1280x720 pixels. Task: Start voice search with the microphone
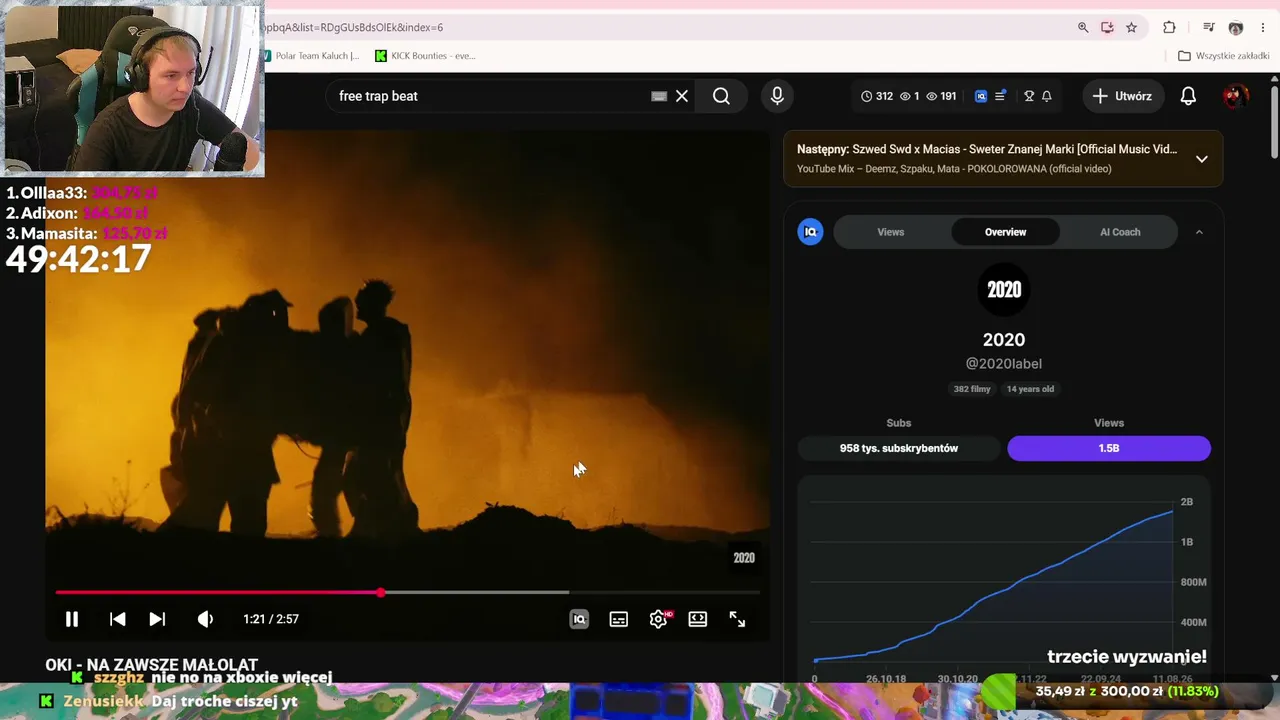pyautogui.click(x=777, y=96)
